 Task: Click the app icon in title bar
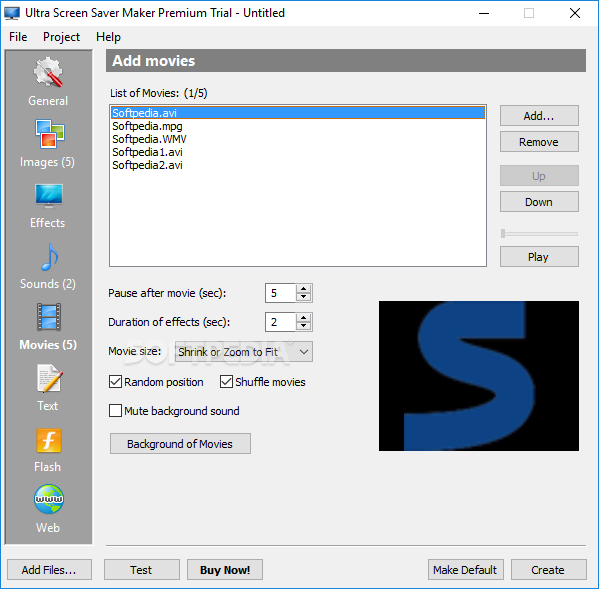point(12,13)
